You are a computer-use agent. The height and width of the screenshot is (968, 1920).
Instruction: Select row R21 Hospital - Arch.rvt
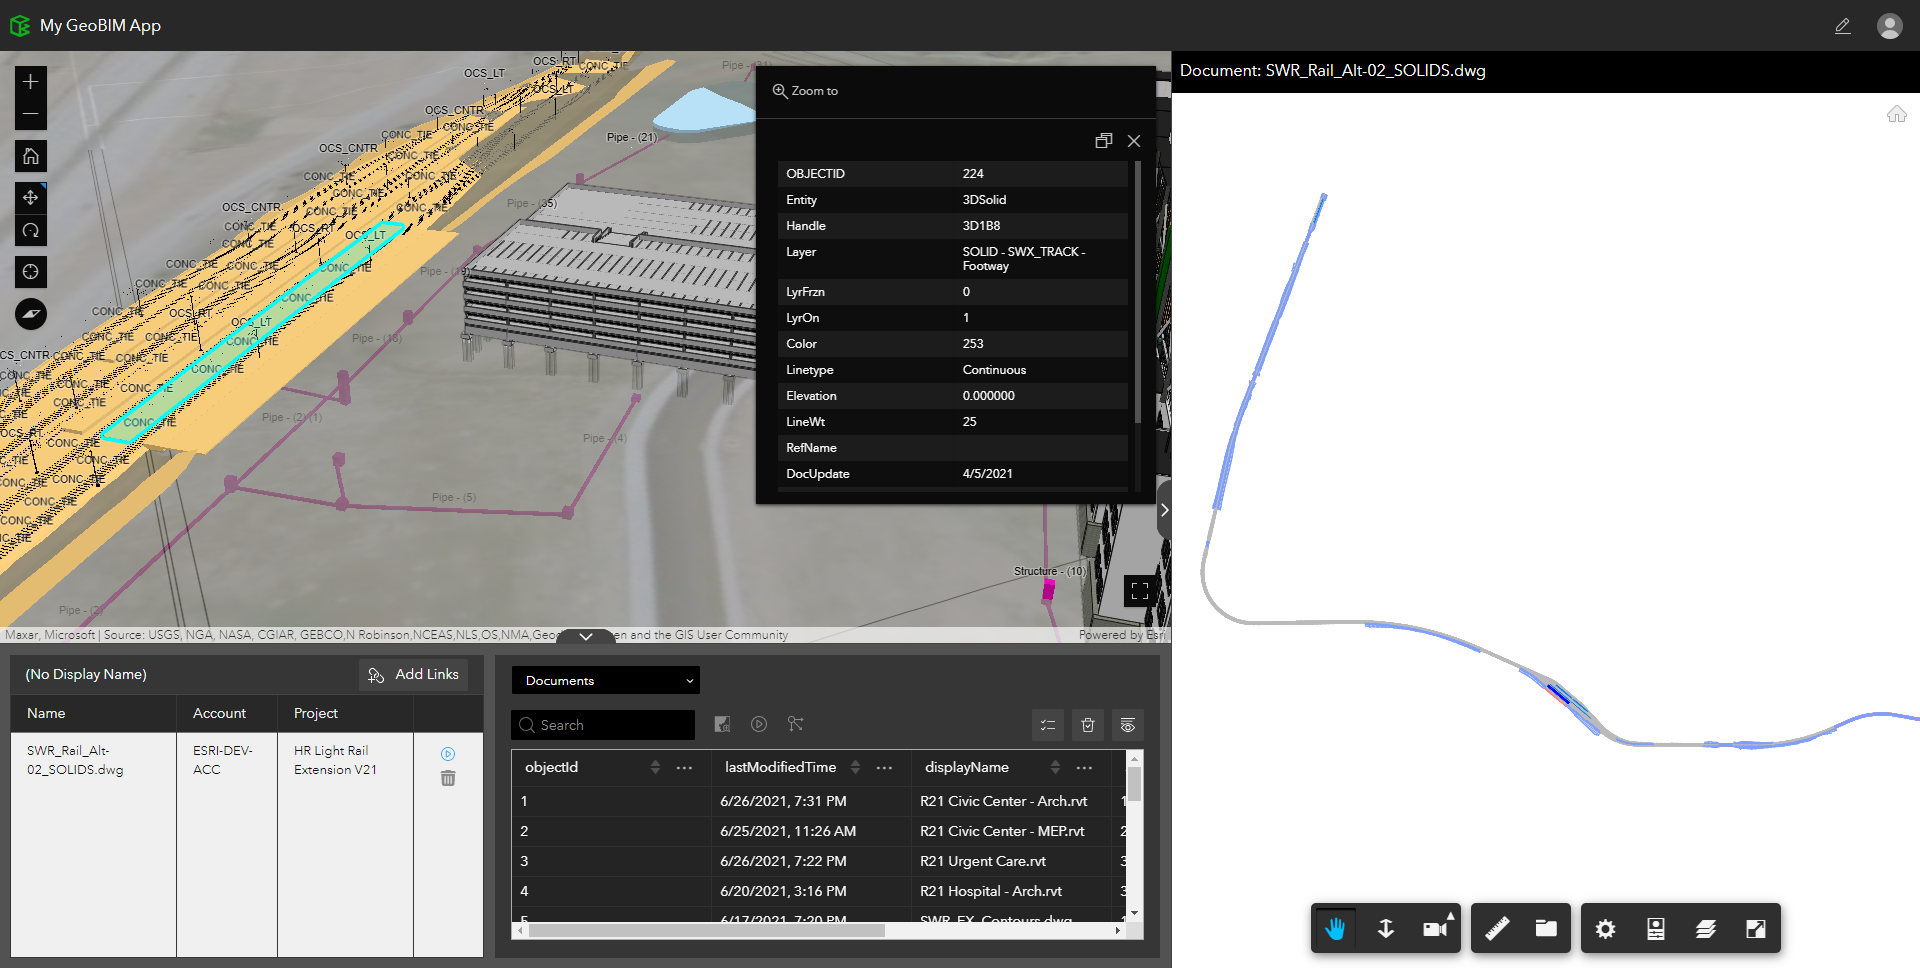pyautogui.click(x=818, y=891)
